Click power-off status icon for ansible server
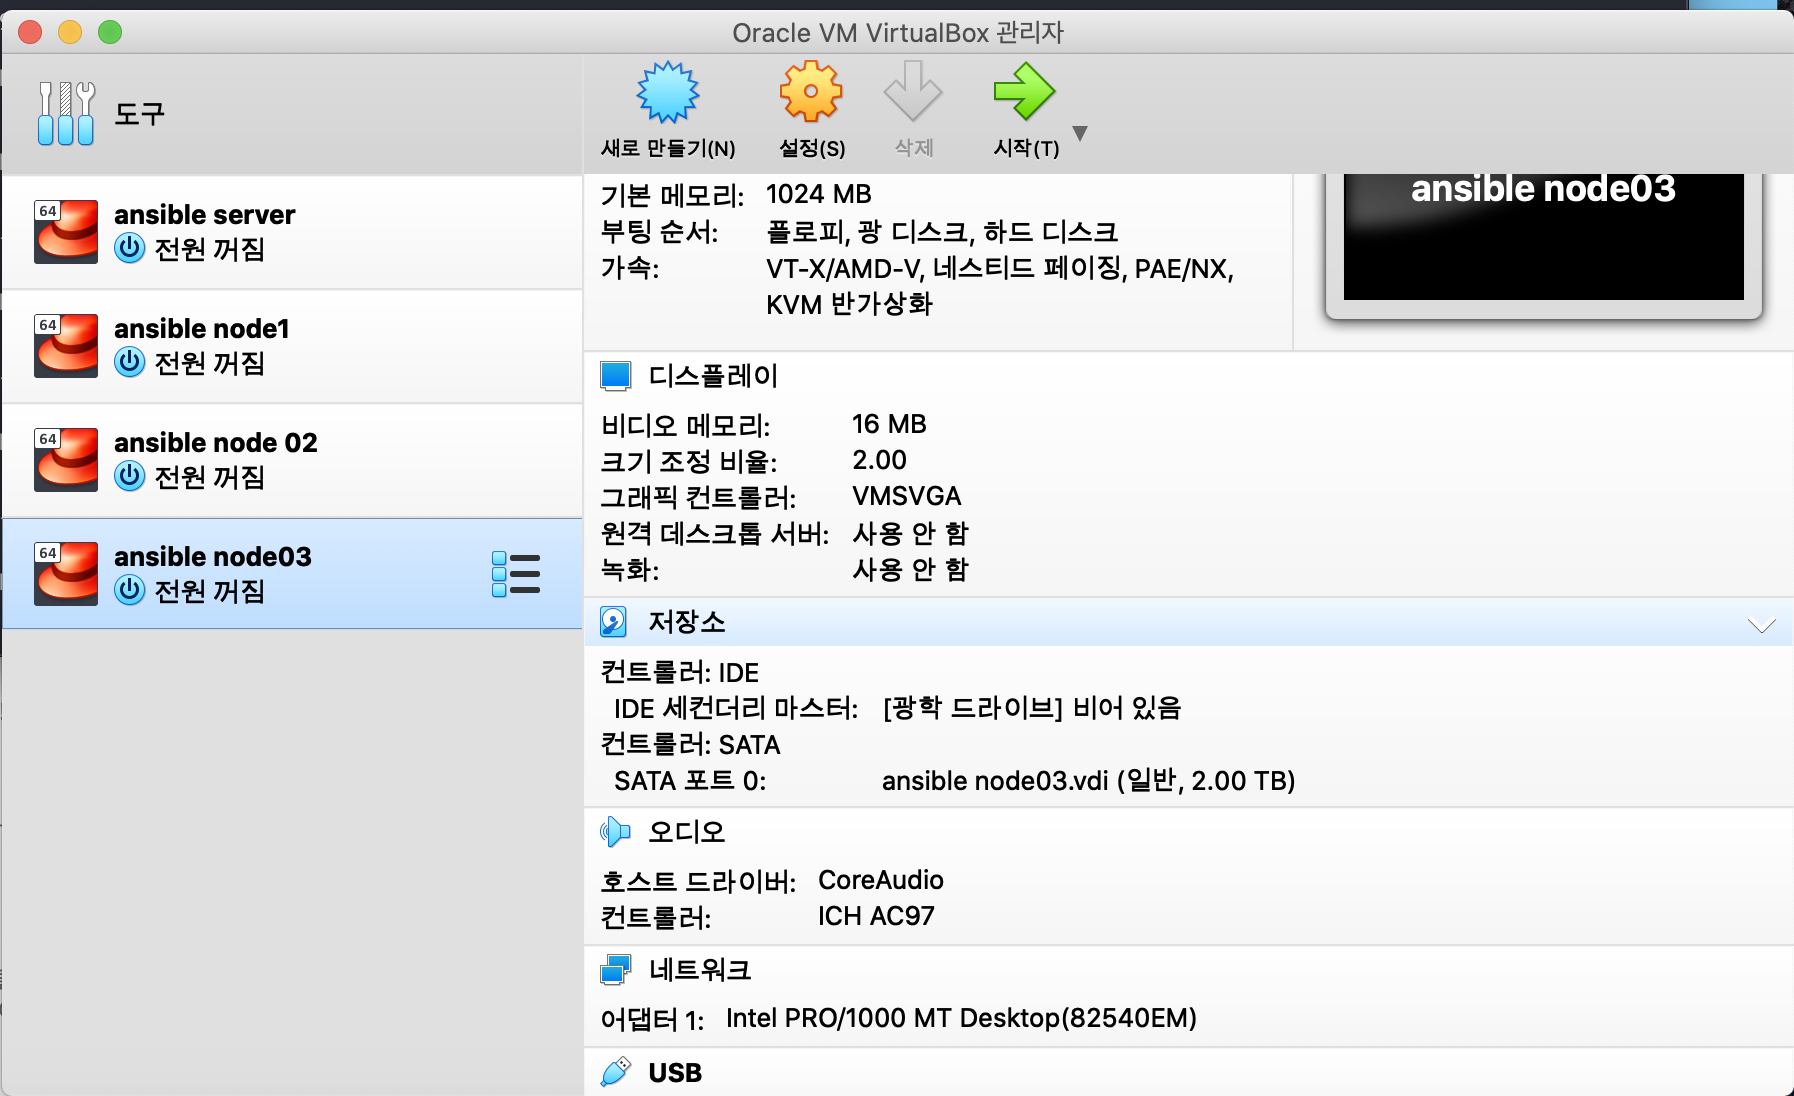This screenshot has height=1096, width=1794. pos(130,248)
